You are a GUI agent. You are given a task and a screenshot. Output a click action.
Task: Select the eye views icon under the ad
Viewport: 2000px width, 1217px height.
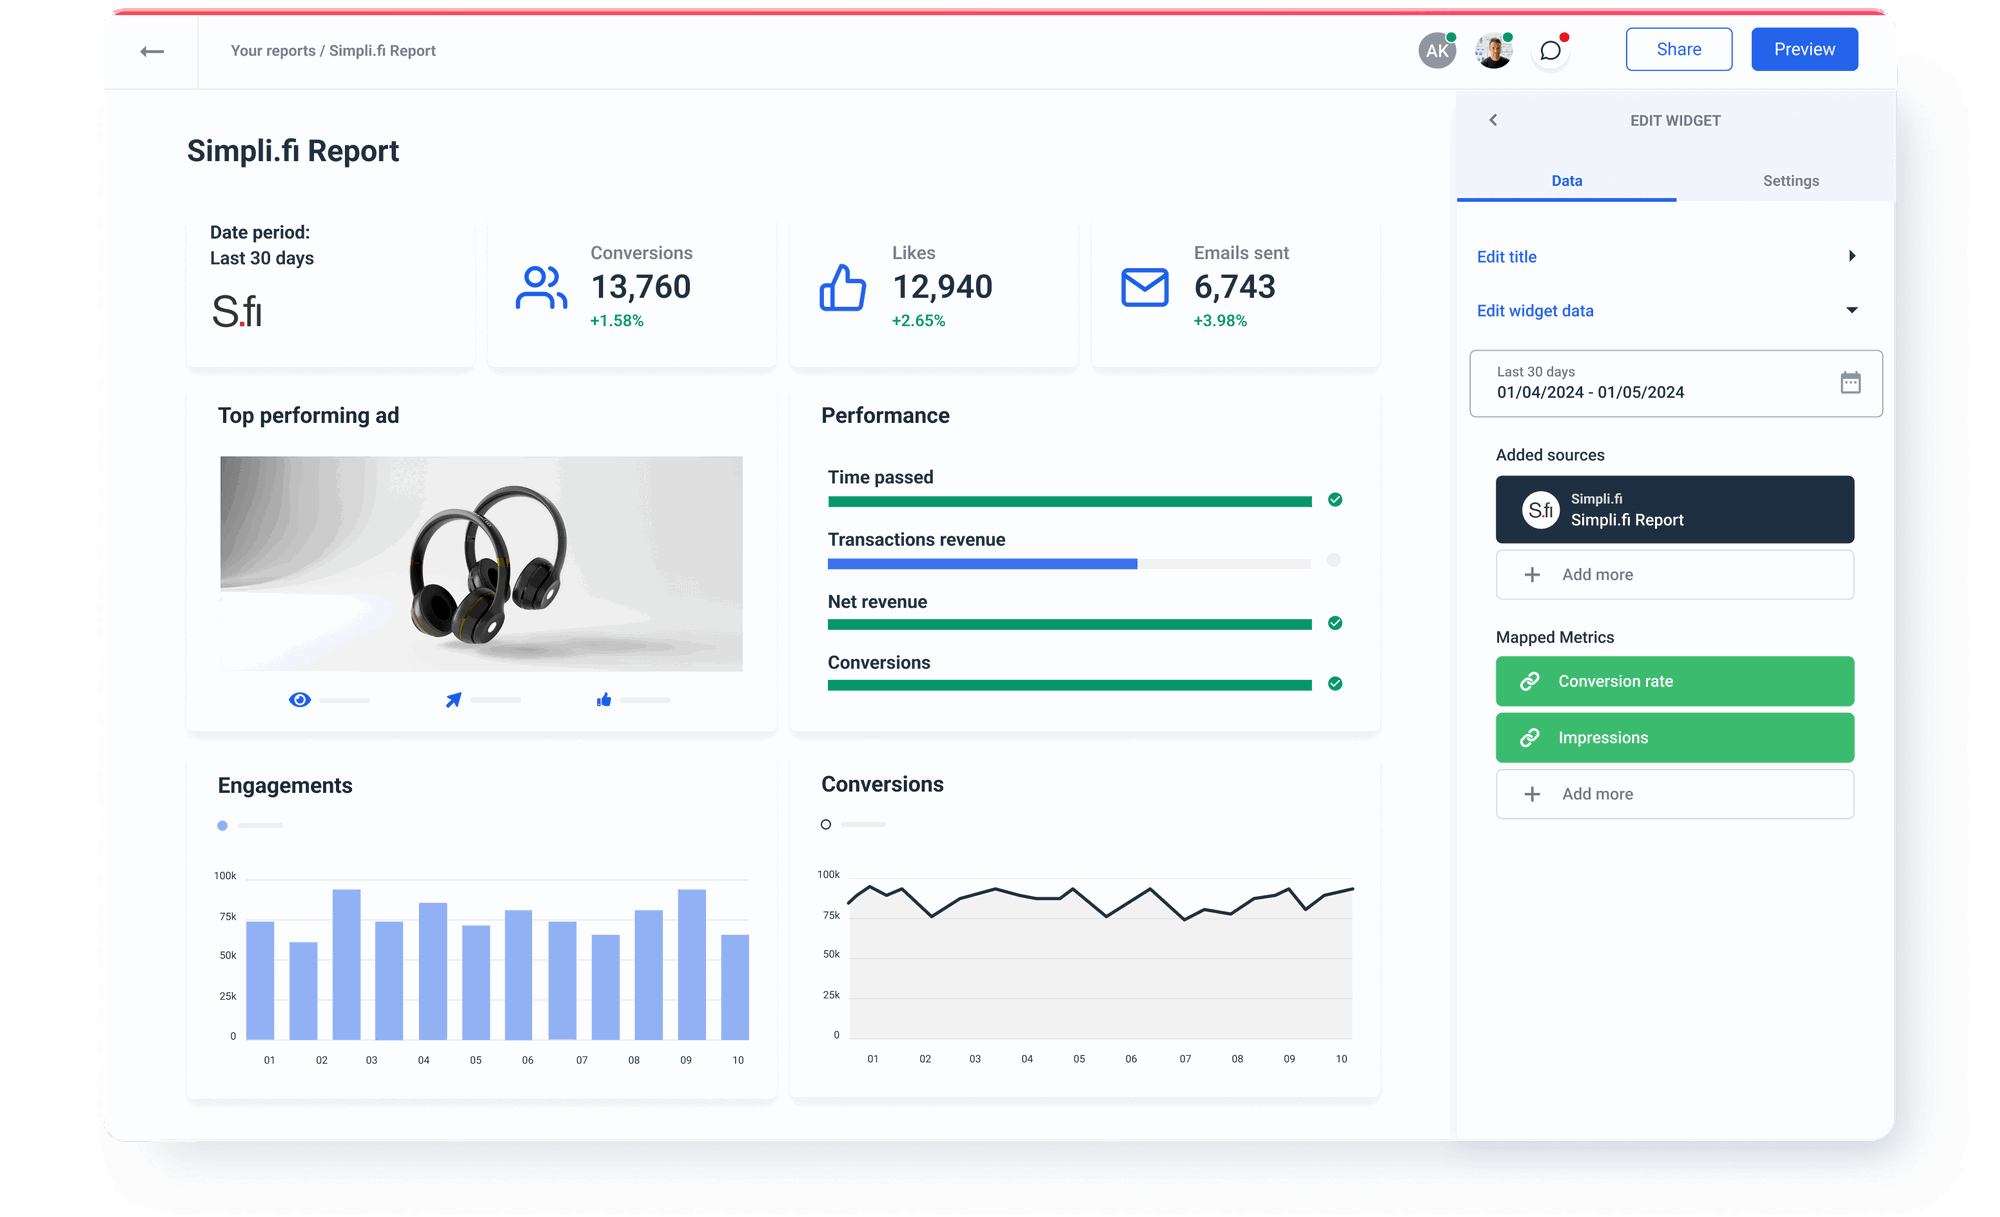[300, 700]
